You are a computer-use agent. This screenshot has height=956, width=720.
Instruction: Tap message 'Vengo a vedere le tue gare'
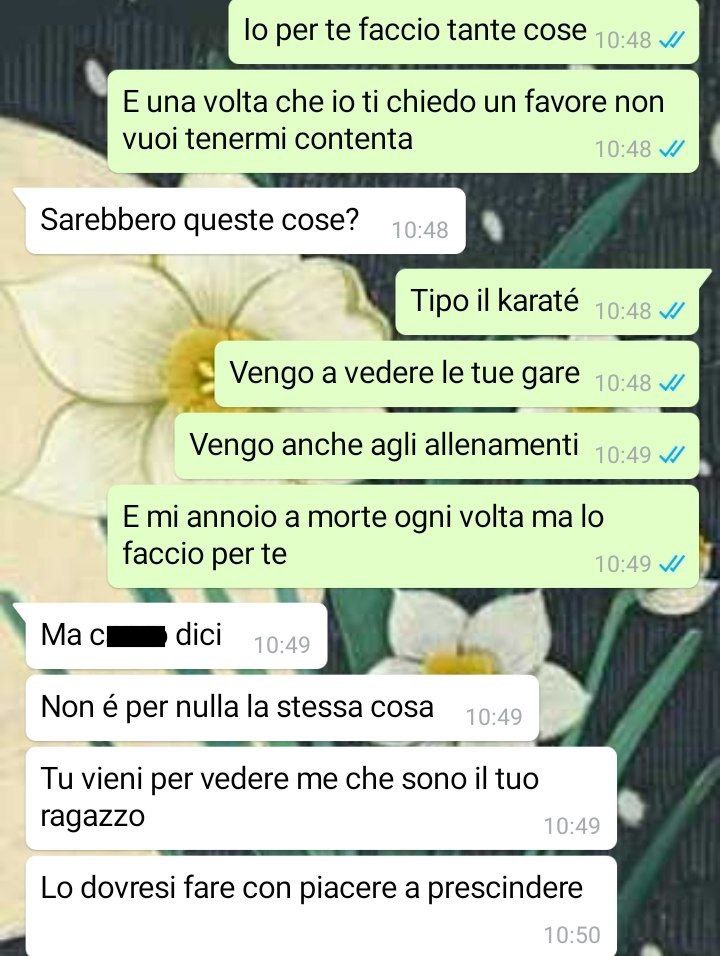457,374
